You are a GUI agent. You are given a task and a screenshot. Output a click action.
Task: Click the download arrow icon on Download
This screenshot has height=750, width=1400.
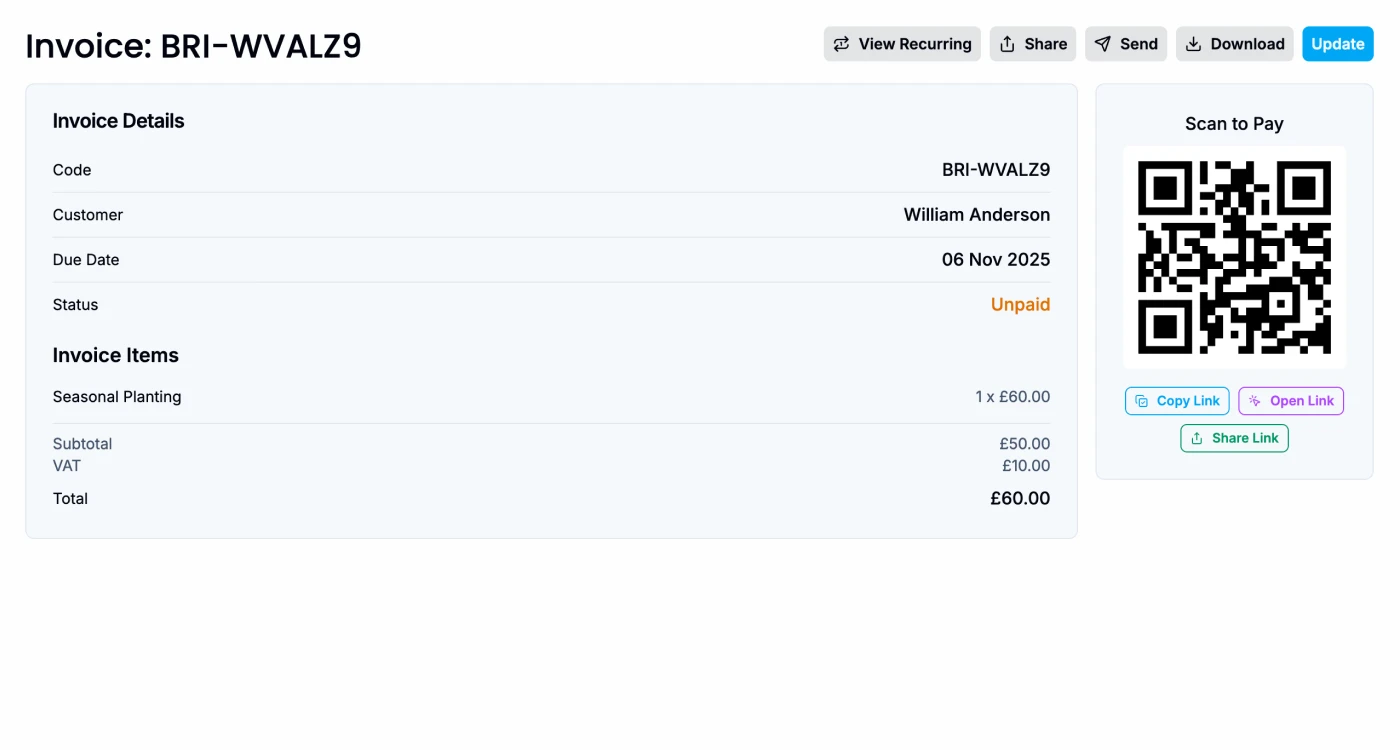1193,44
